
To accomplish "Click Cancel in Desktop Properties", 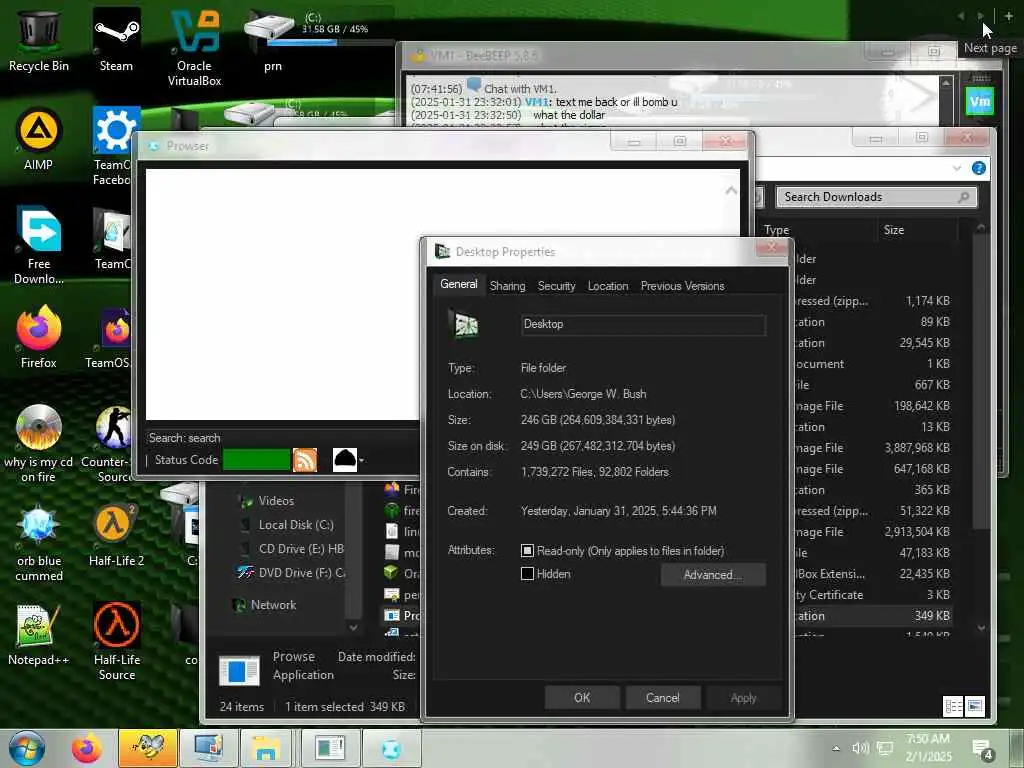I will click(x=663, y=697).
